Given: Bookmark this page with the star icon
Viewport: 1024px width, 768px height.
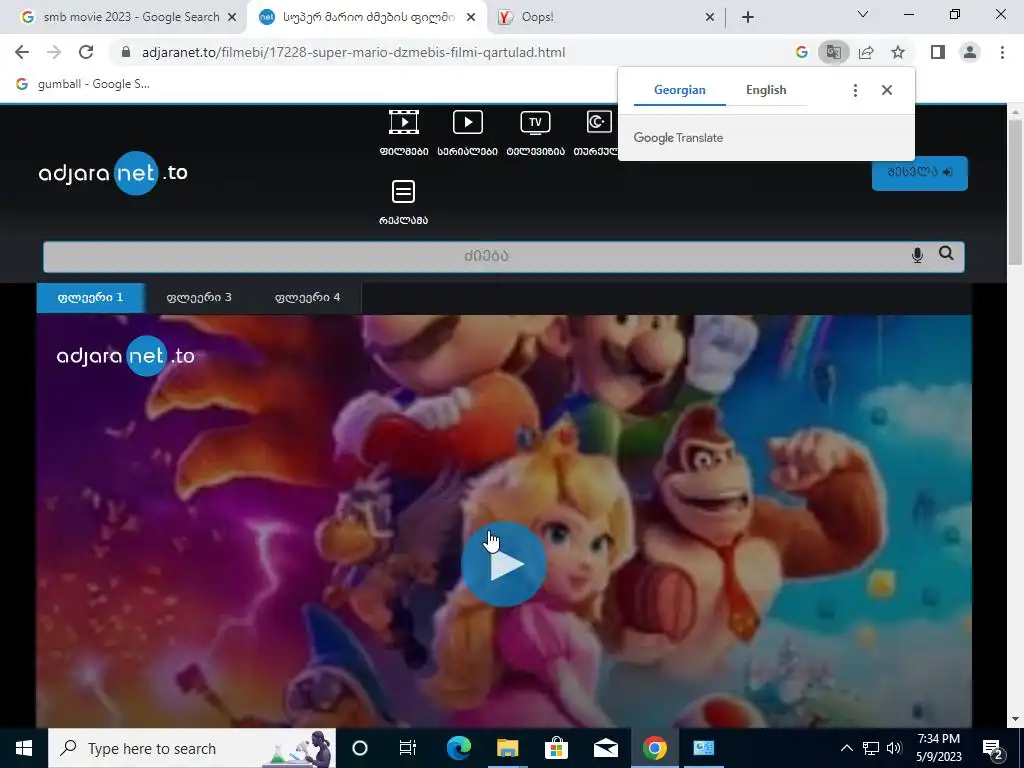Looking at the screenshot, I should point(898,52).
